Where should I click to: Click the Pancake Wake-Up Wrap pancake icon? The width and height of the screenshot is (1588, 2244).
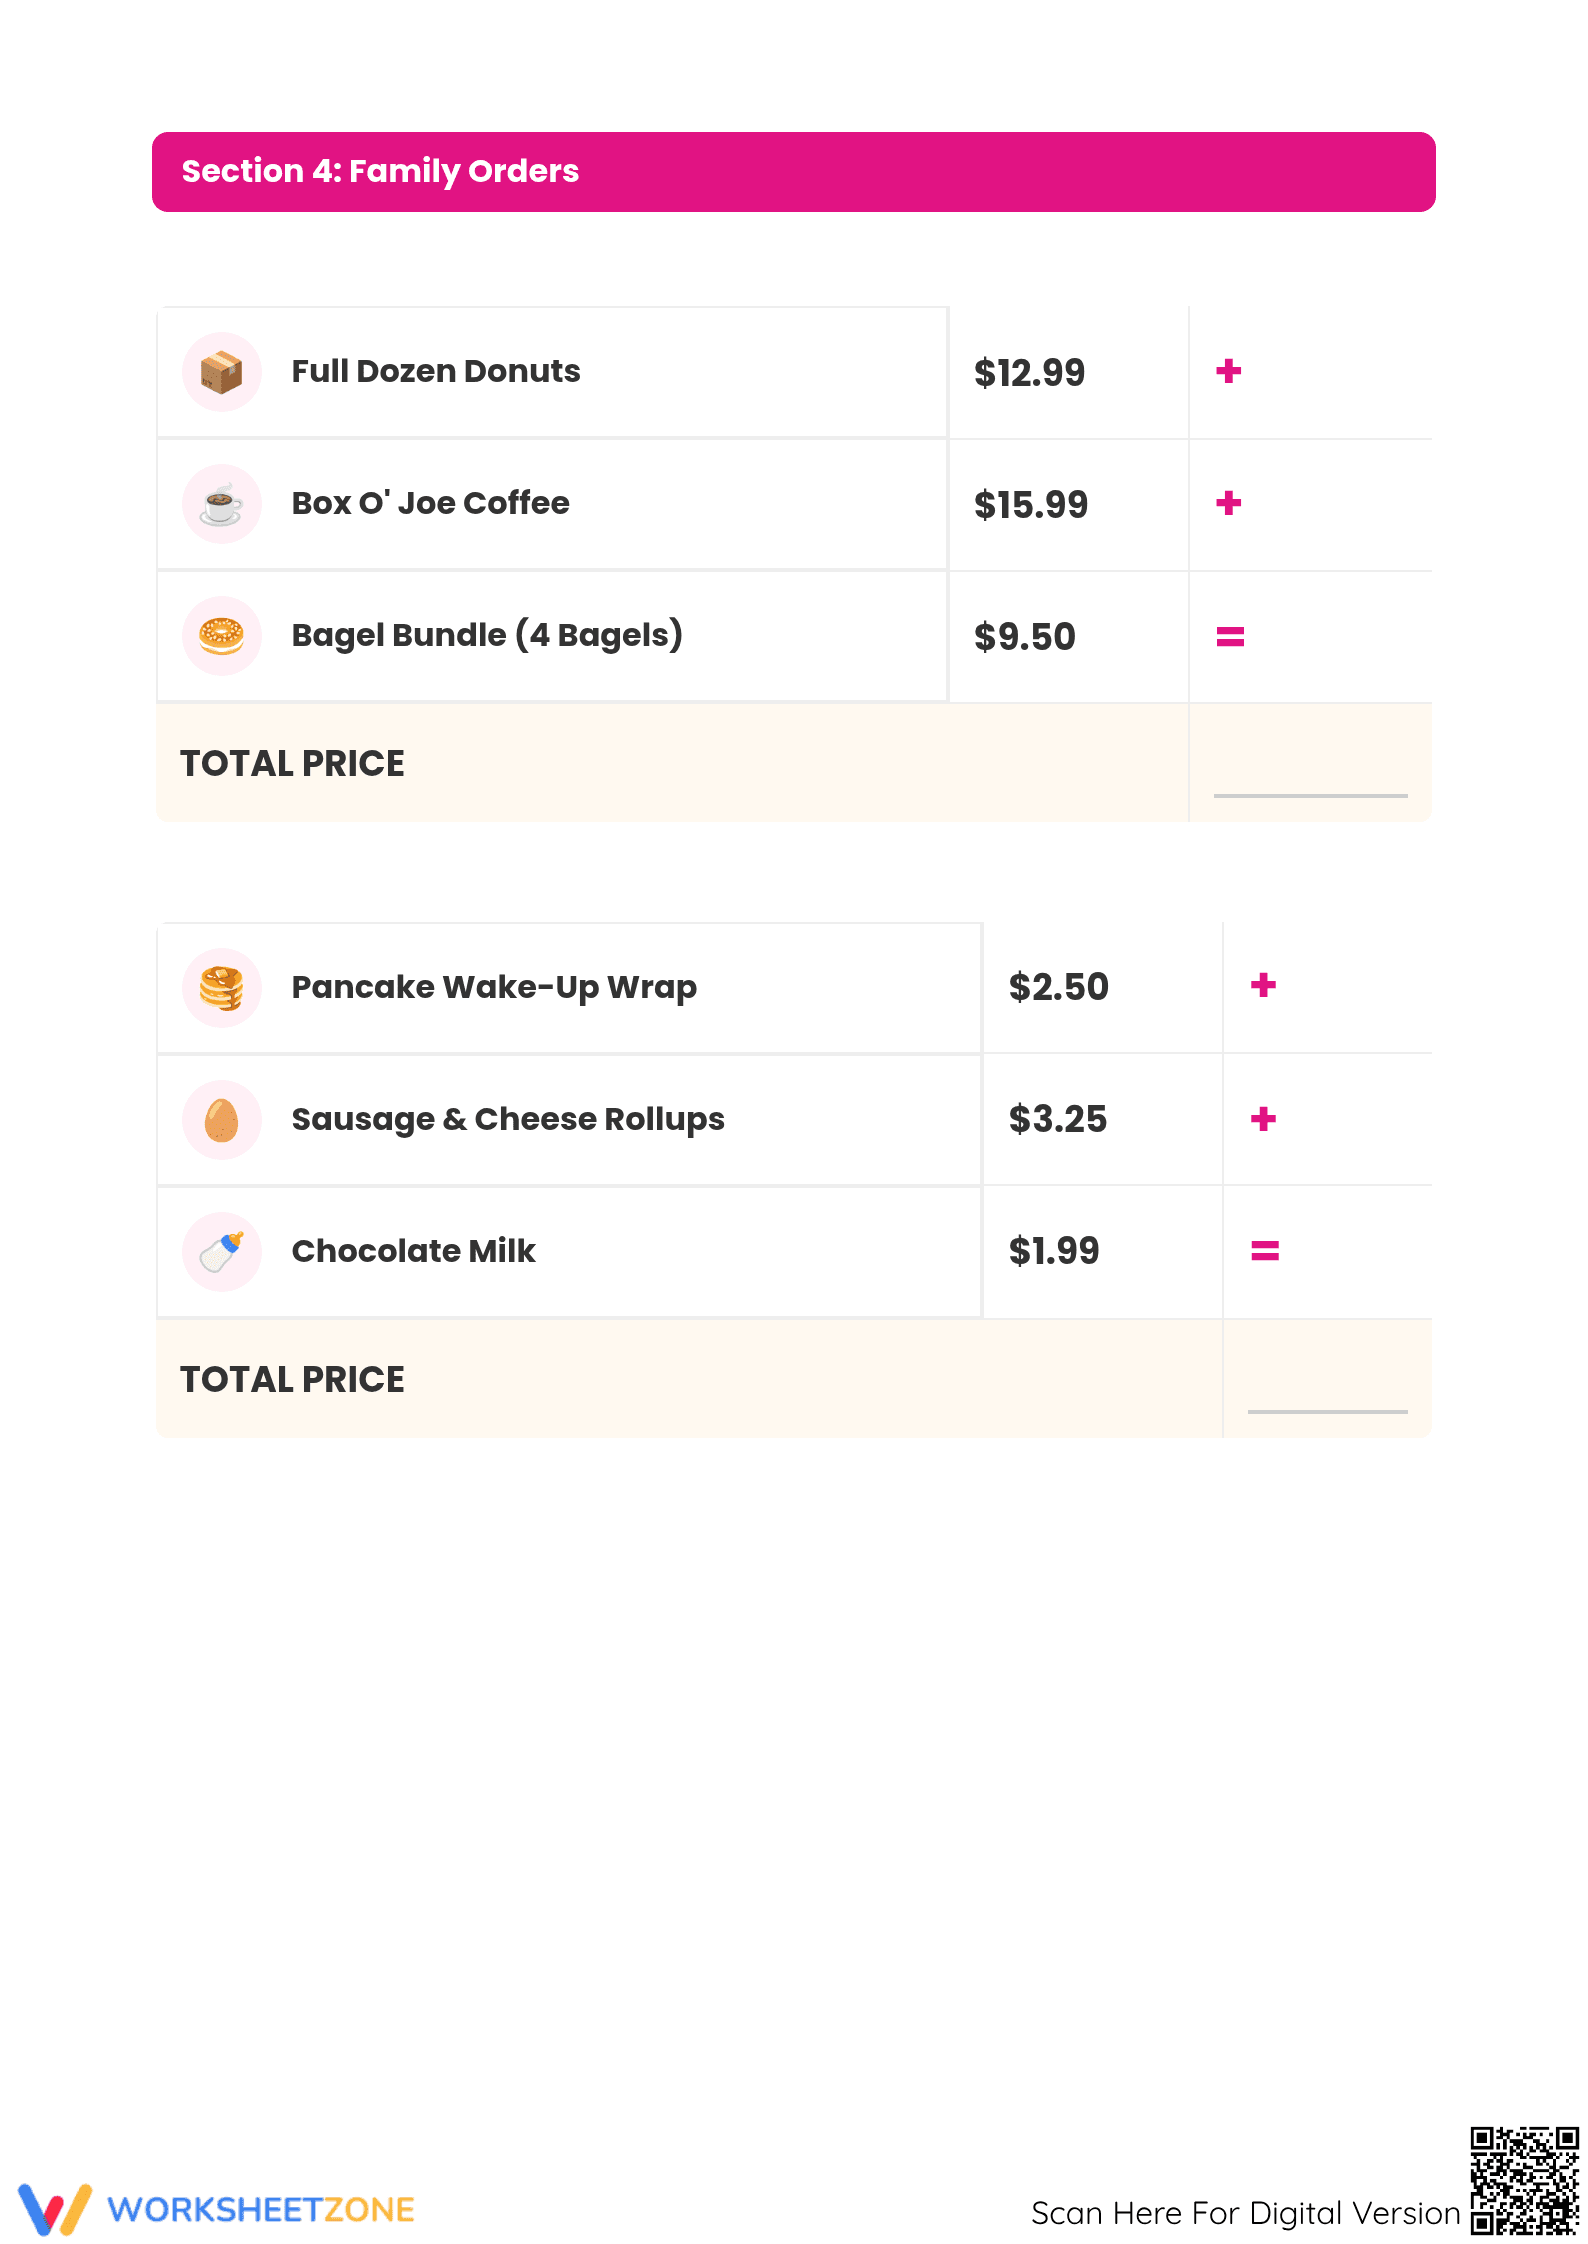(221, 988)
